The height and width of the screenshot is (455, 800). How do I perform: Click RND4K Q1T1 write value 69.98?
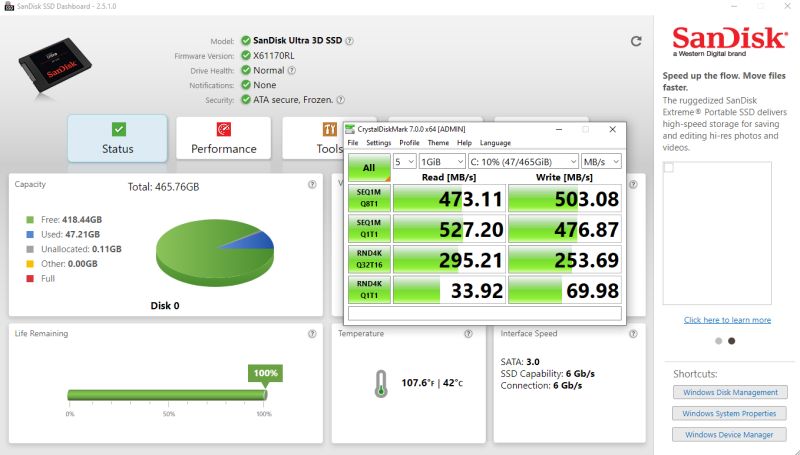click(x=565, y=290)
